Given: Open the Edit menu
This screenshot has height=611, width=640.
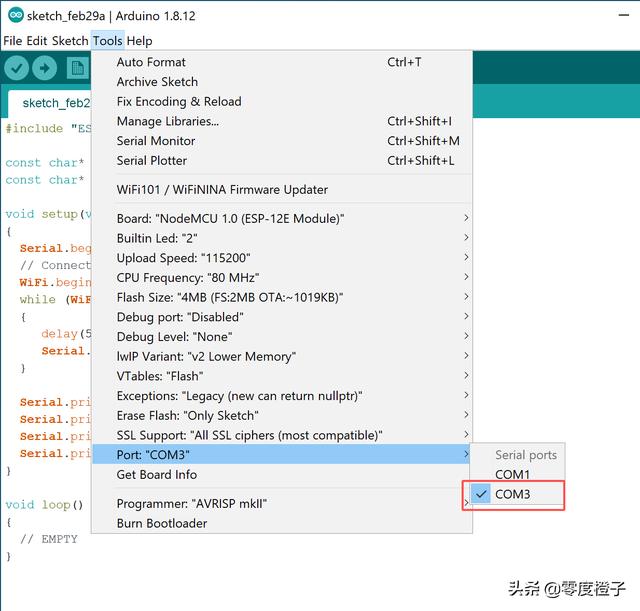Looking at the screenshot, I should (37, 41).
